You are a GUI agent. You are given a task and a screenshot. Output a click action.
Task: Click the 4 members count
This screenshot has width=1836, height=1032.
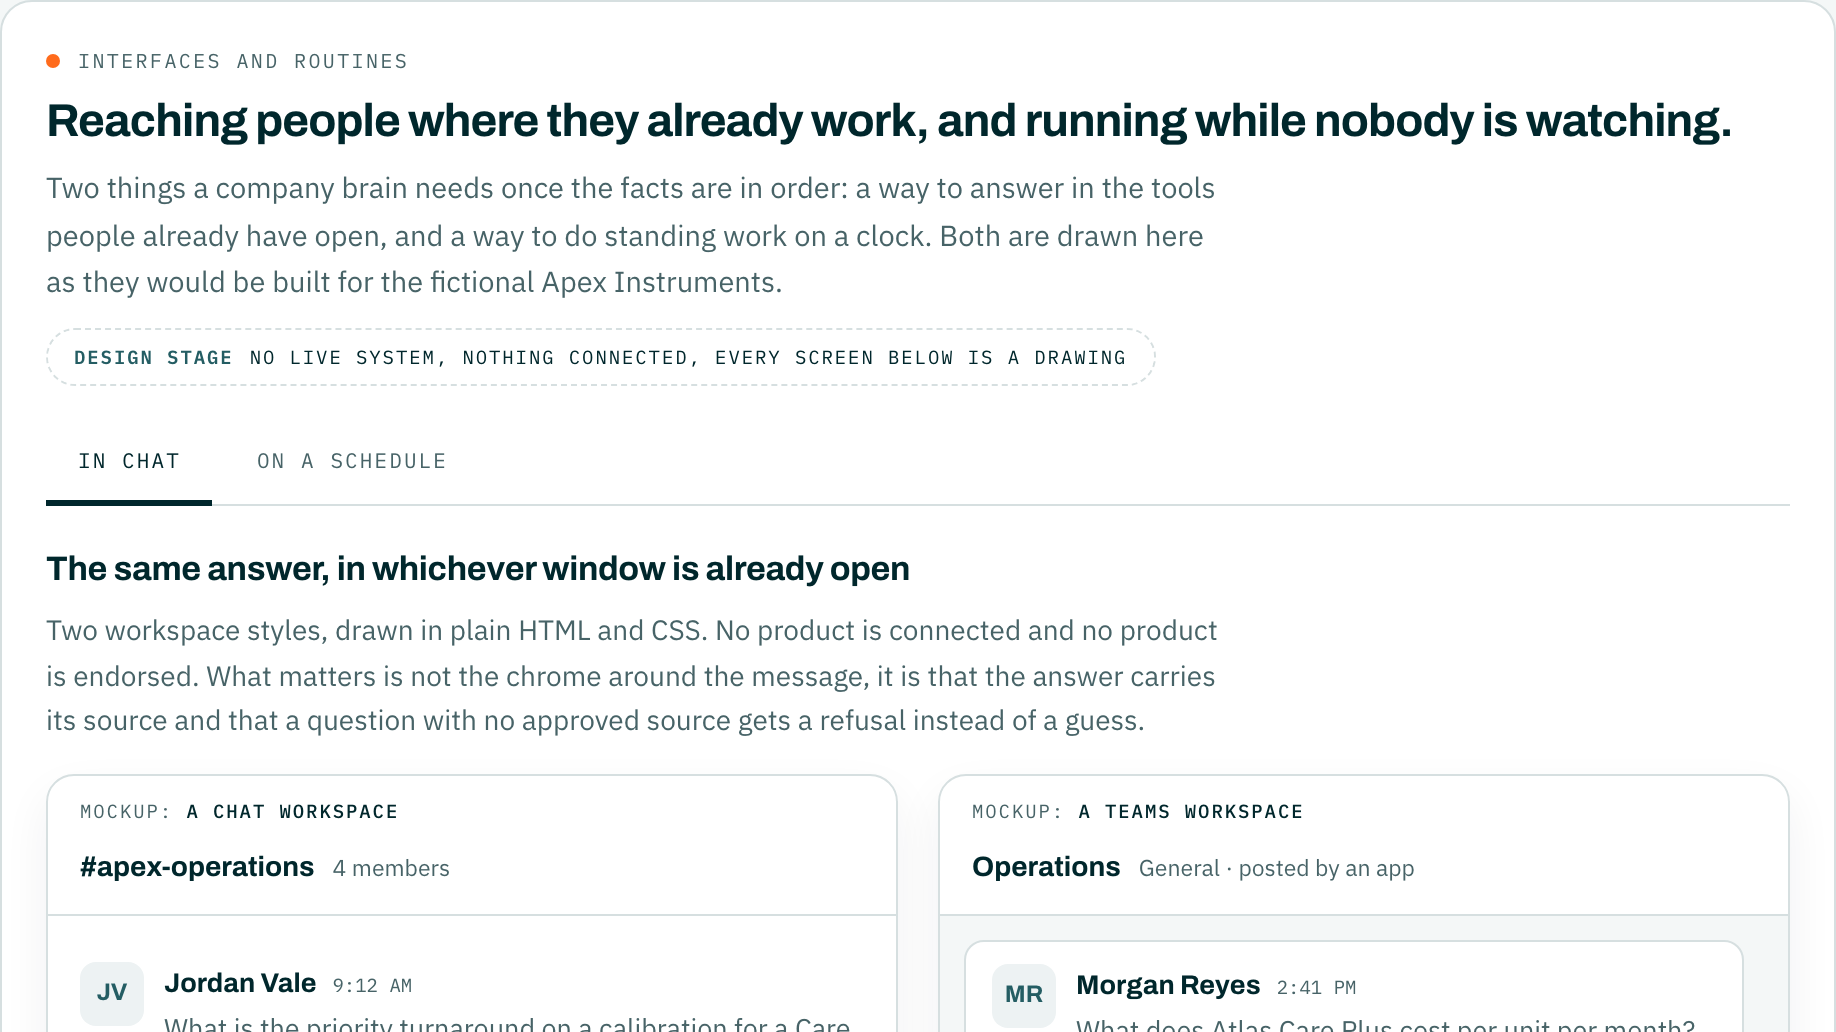(x=391, y=868)
